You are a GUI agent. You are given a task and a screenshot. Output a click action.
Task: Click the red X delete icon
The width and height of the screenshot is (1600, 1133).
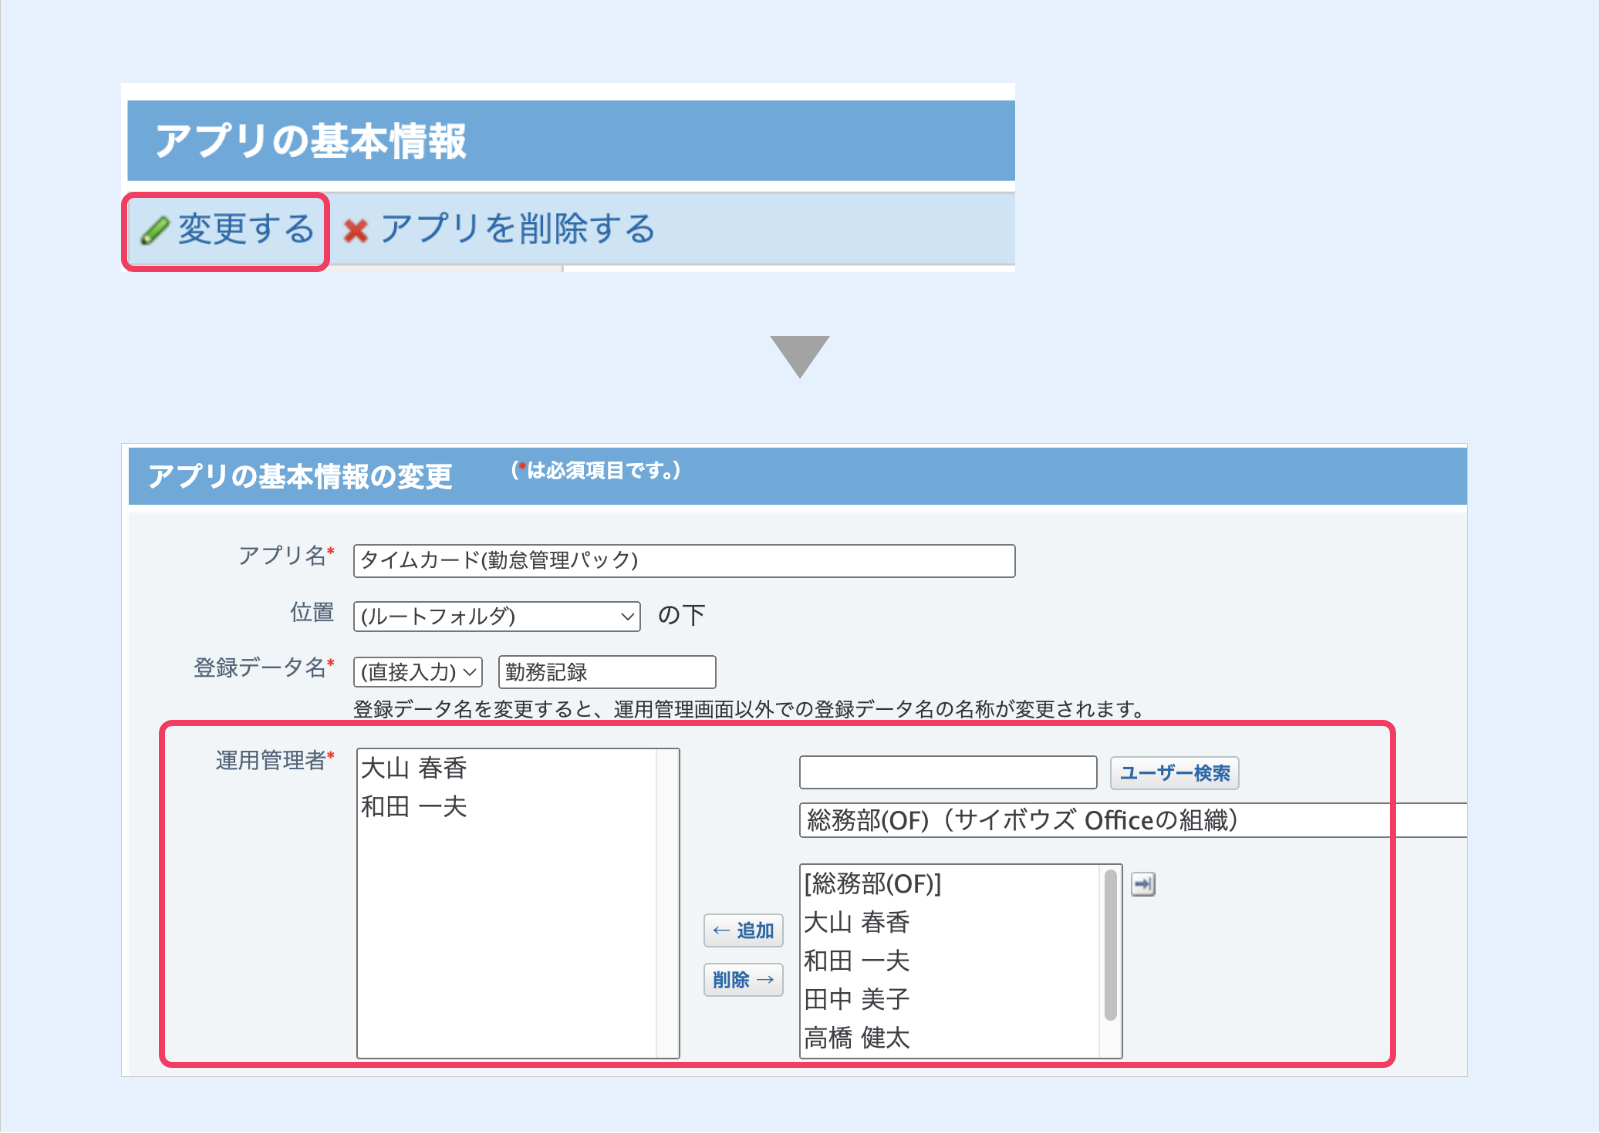(x=355, y=231)
